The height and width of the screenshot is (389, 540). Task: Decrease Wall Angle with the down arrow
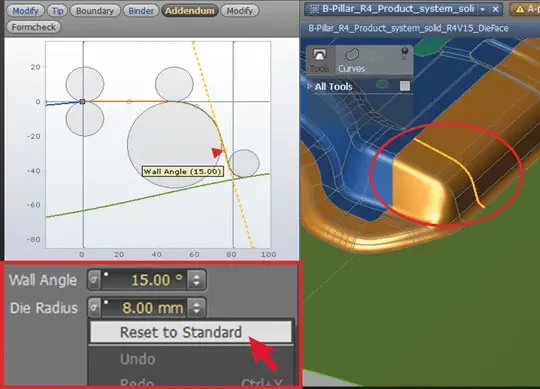[197, 284]
